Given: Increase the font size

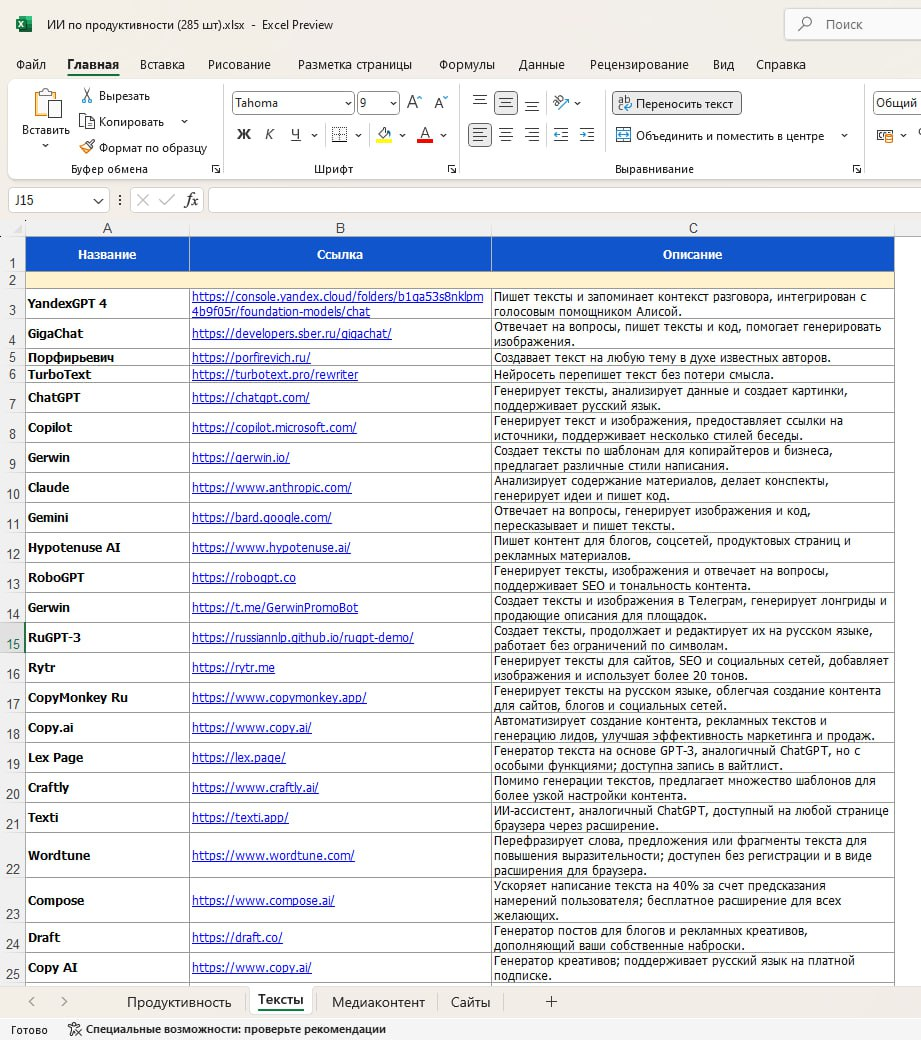Looking at the screenshot, I should [414, 102].
